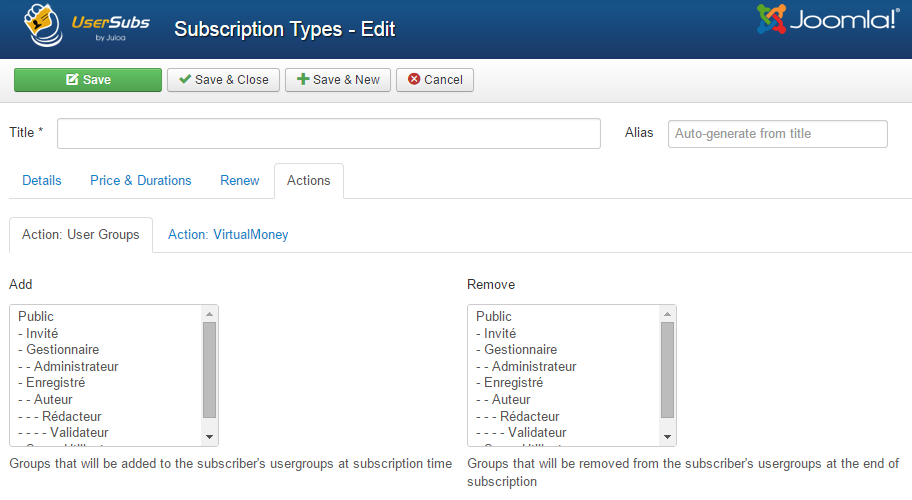Select Action: User Groups sub-tab
Viewport: 912px width, 500px height.
click(81, 235)
